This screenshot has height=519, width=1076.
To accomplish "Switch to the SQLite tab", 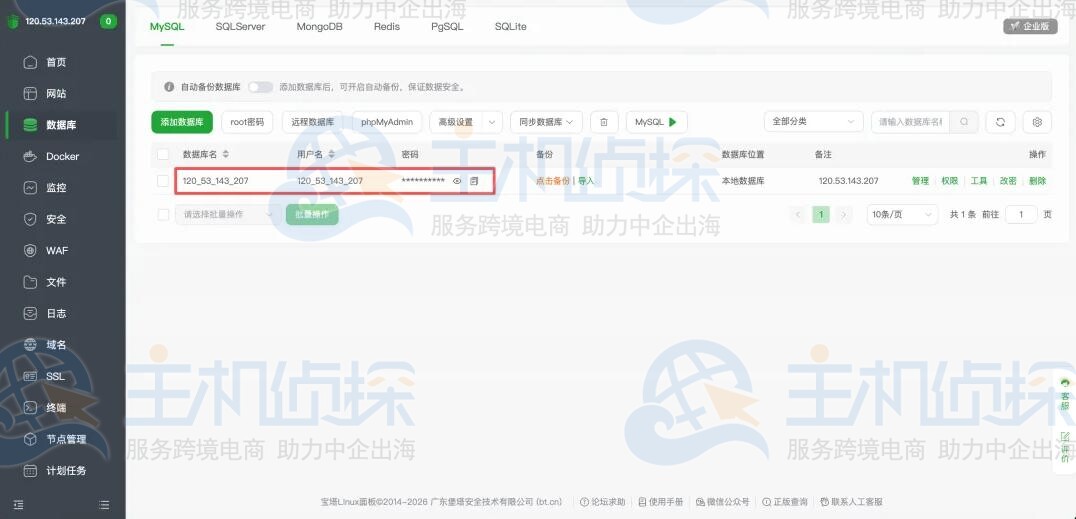I will [x=511, y=27].
